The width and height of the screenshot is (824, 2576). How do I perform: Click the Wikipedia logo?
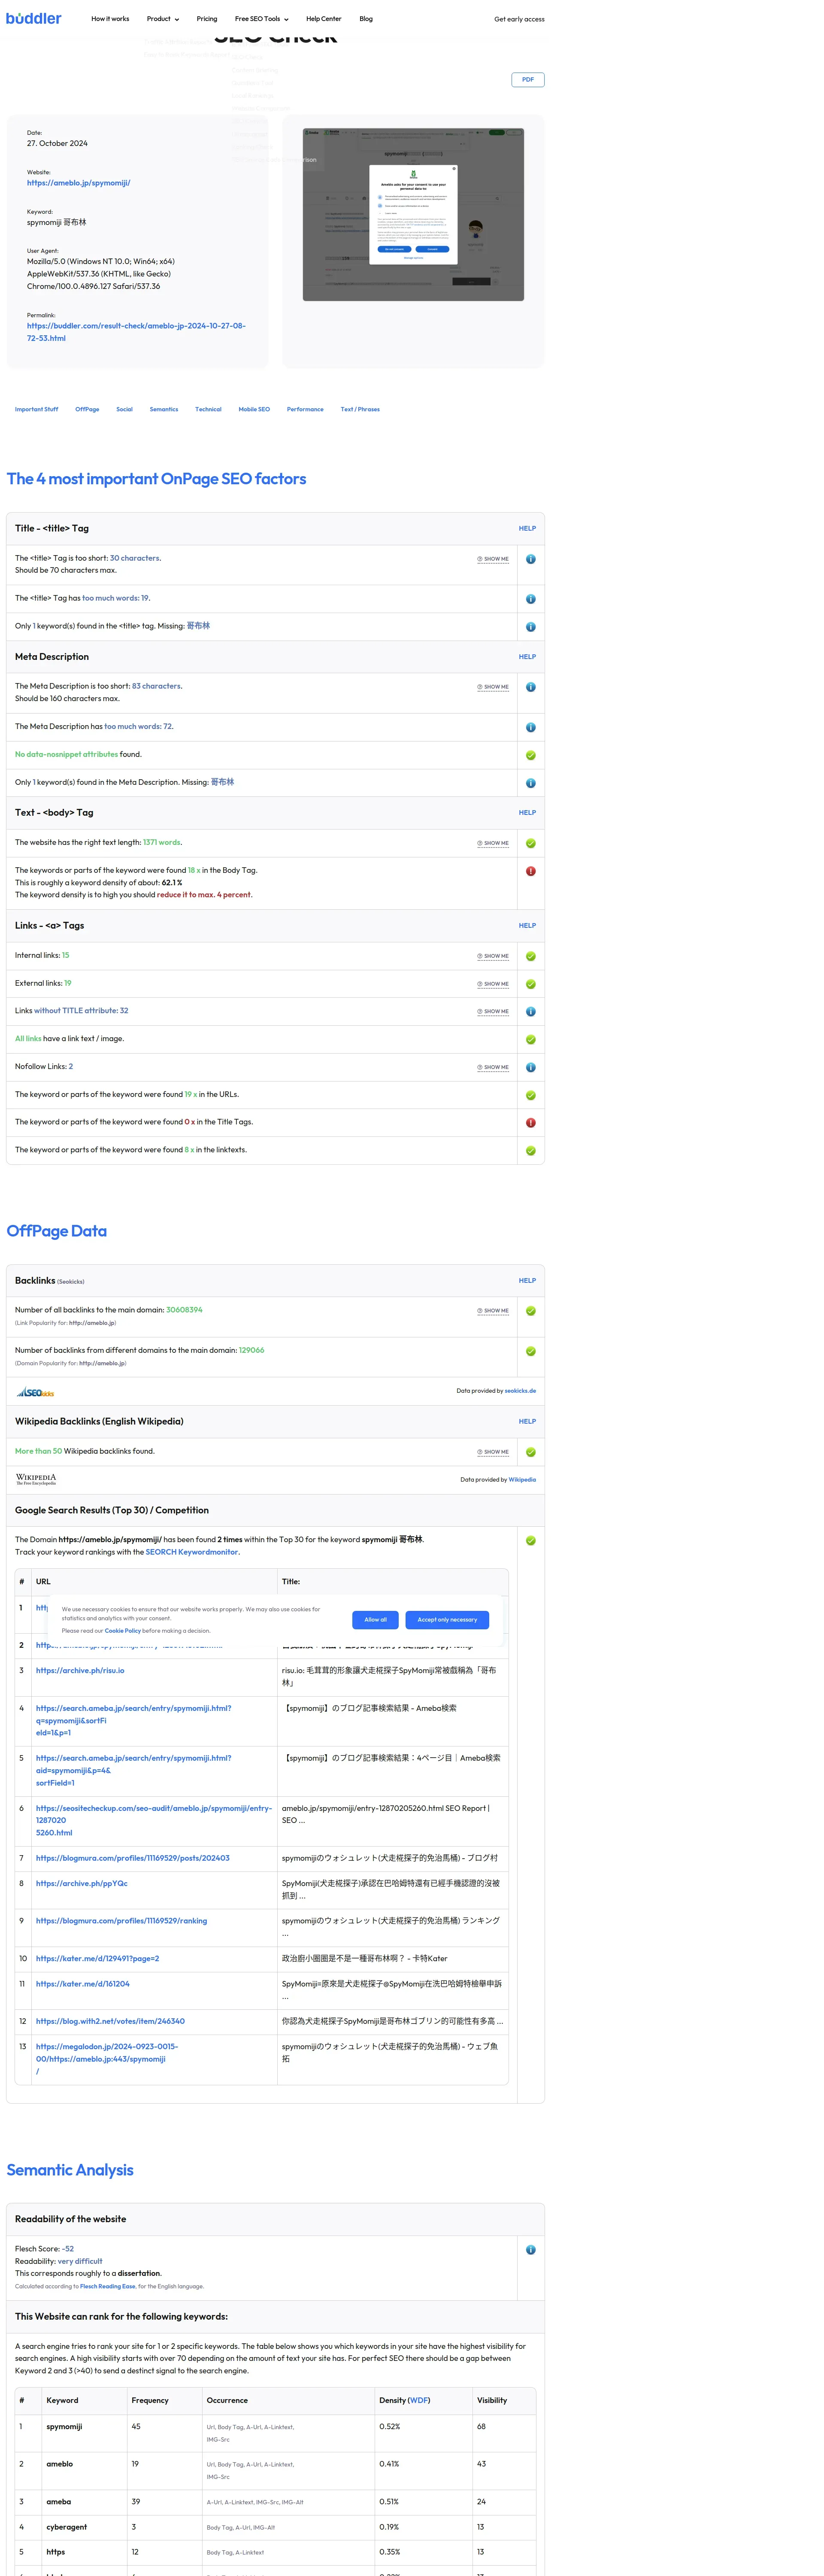36,1479
